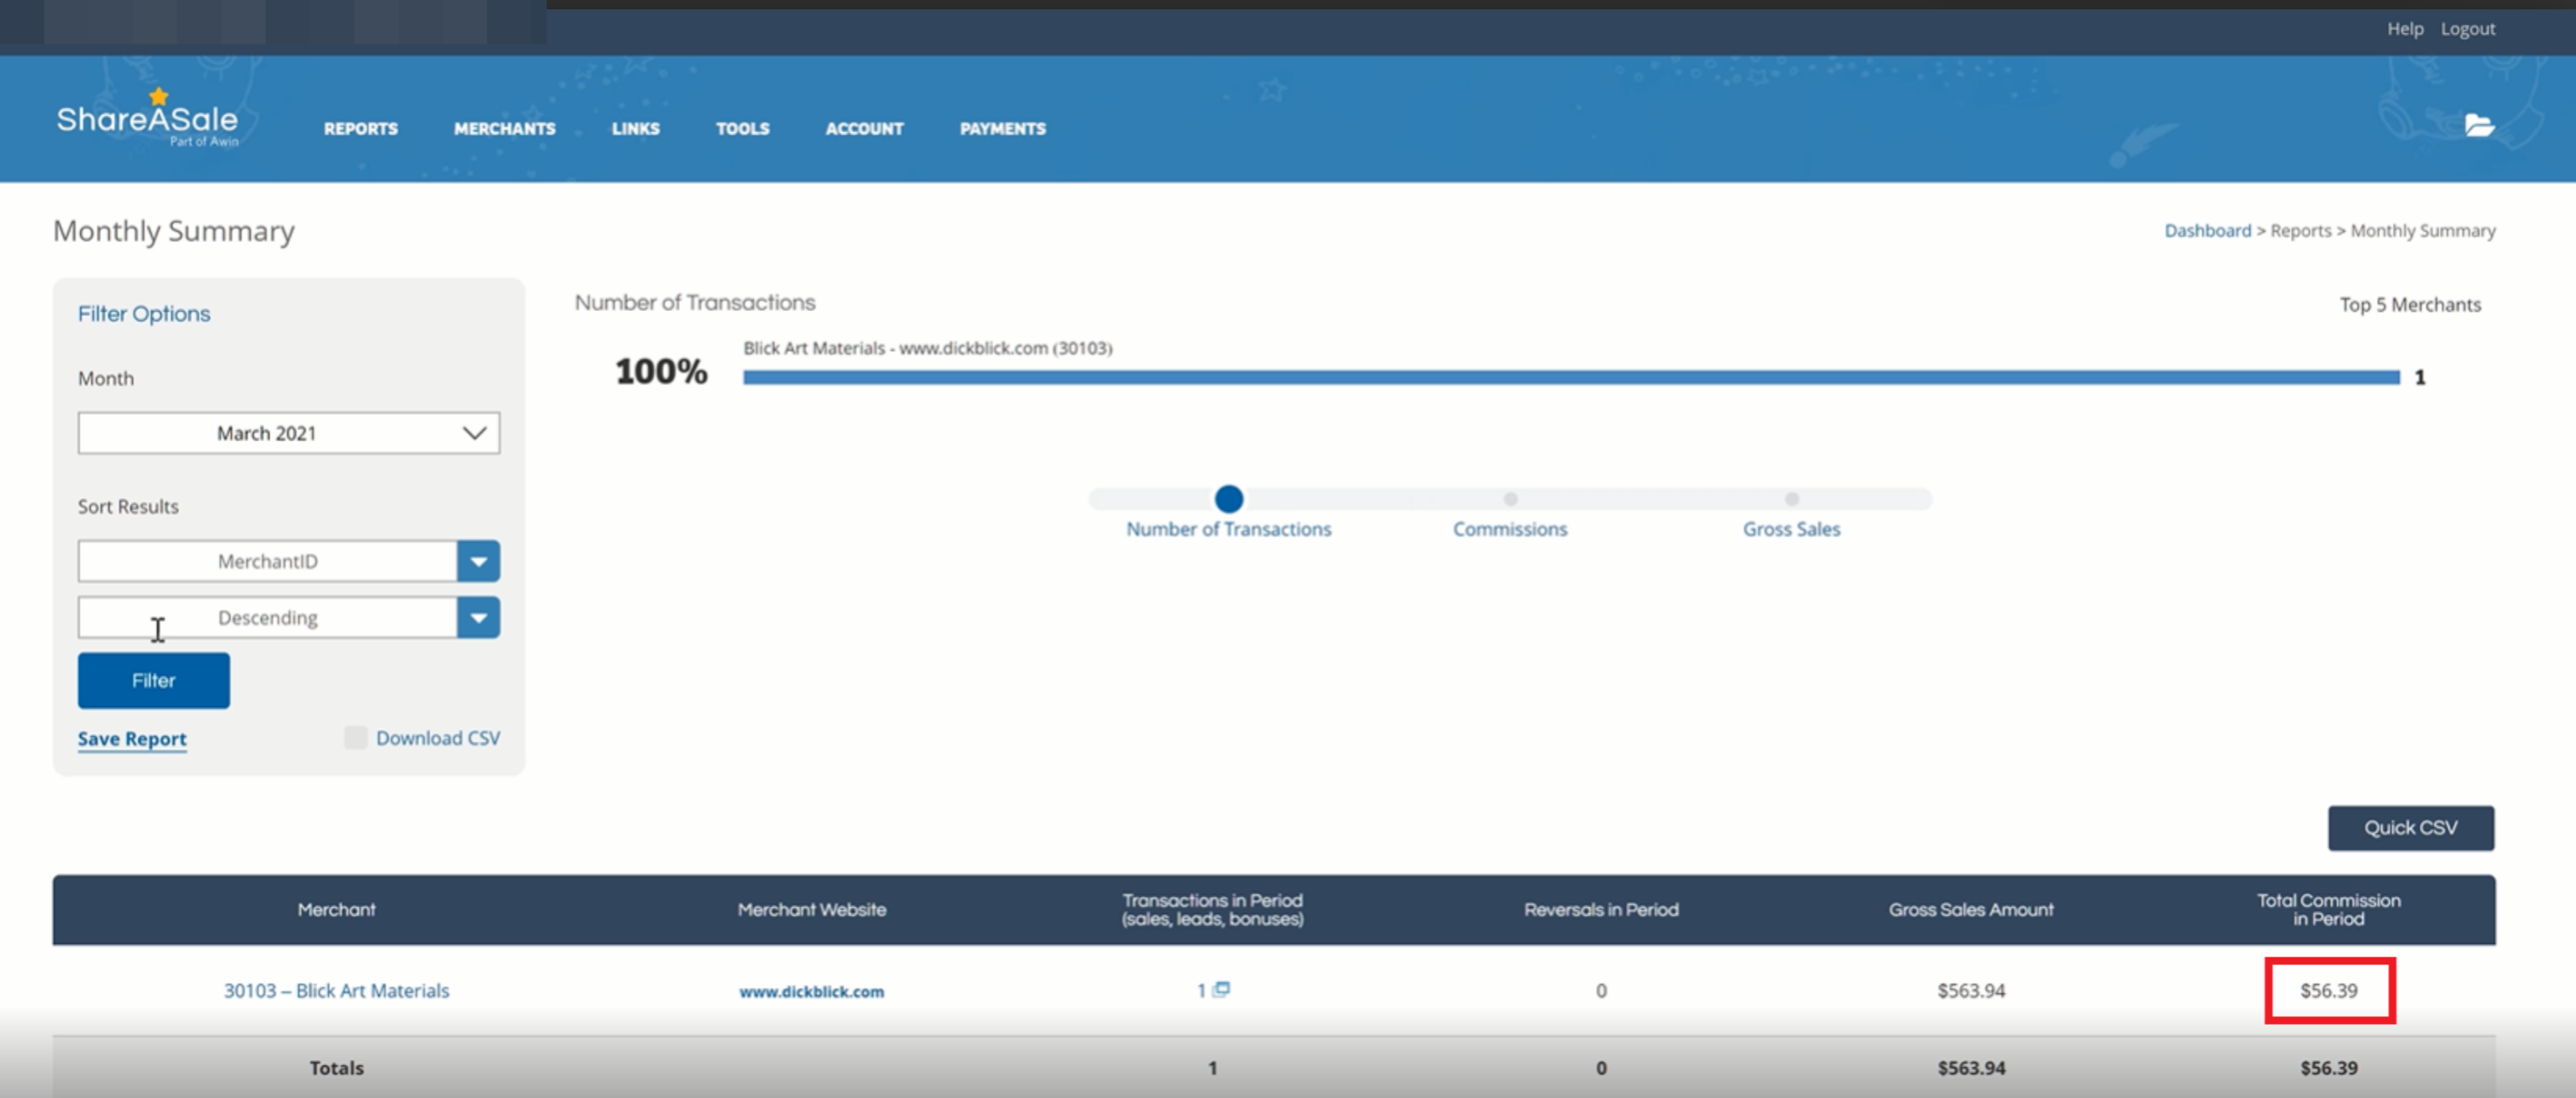Viewport: 2576px width, 1098px height.
Task: Click the $563.94 gross sales cell for Blick
Action: pyautogui.click(x=1971, y=991)
